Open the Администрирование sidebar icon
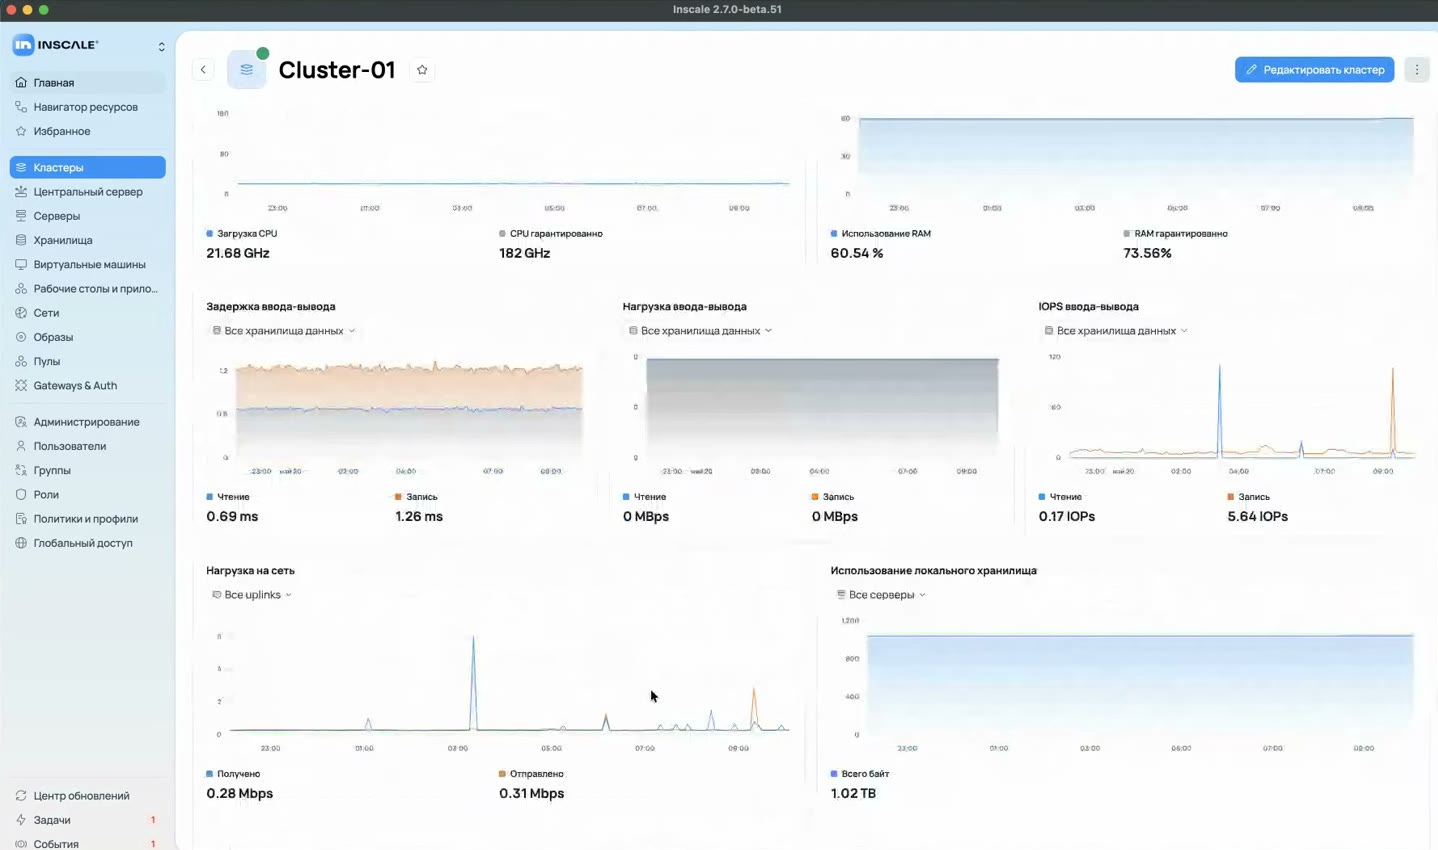Screen dimensions: 1438x850 point(21,422)
